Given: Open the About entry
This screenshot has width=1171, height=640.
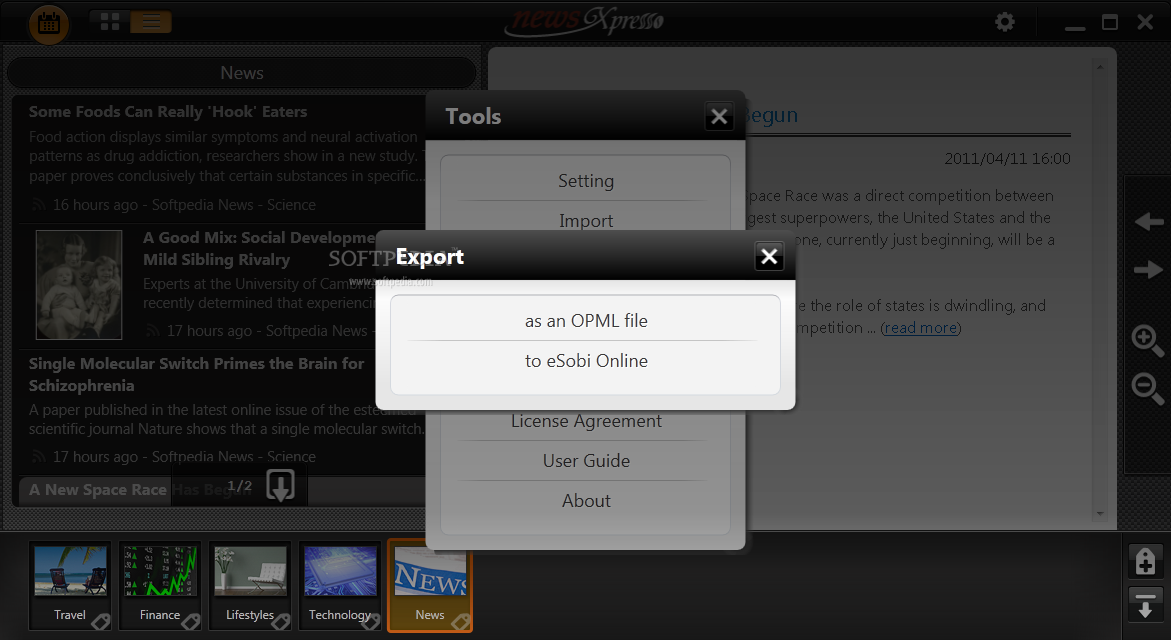Looking at the screenshot, I should [x=586, y=500].
